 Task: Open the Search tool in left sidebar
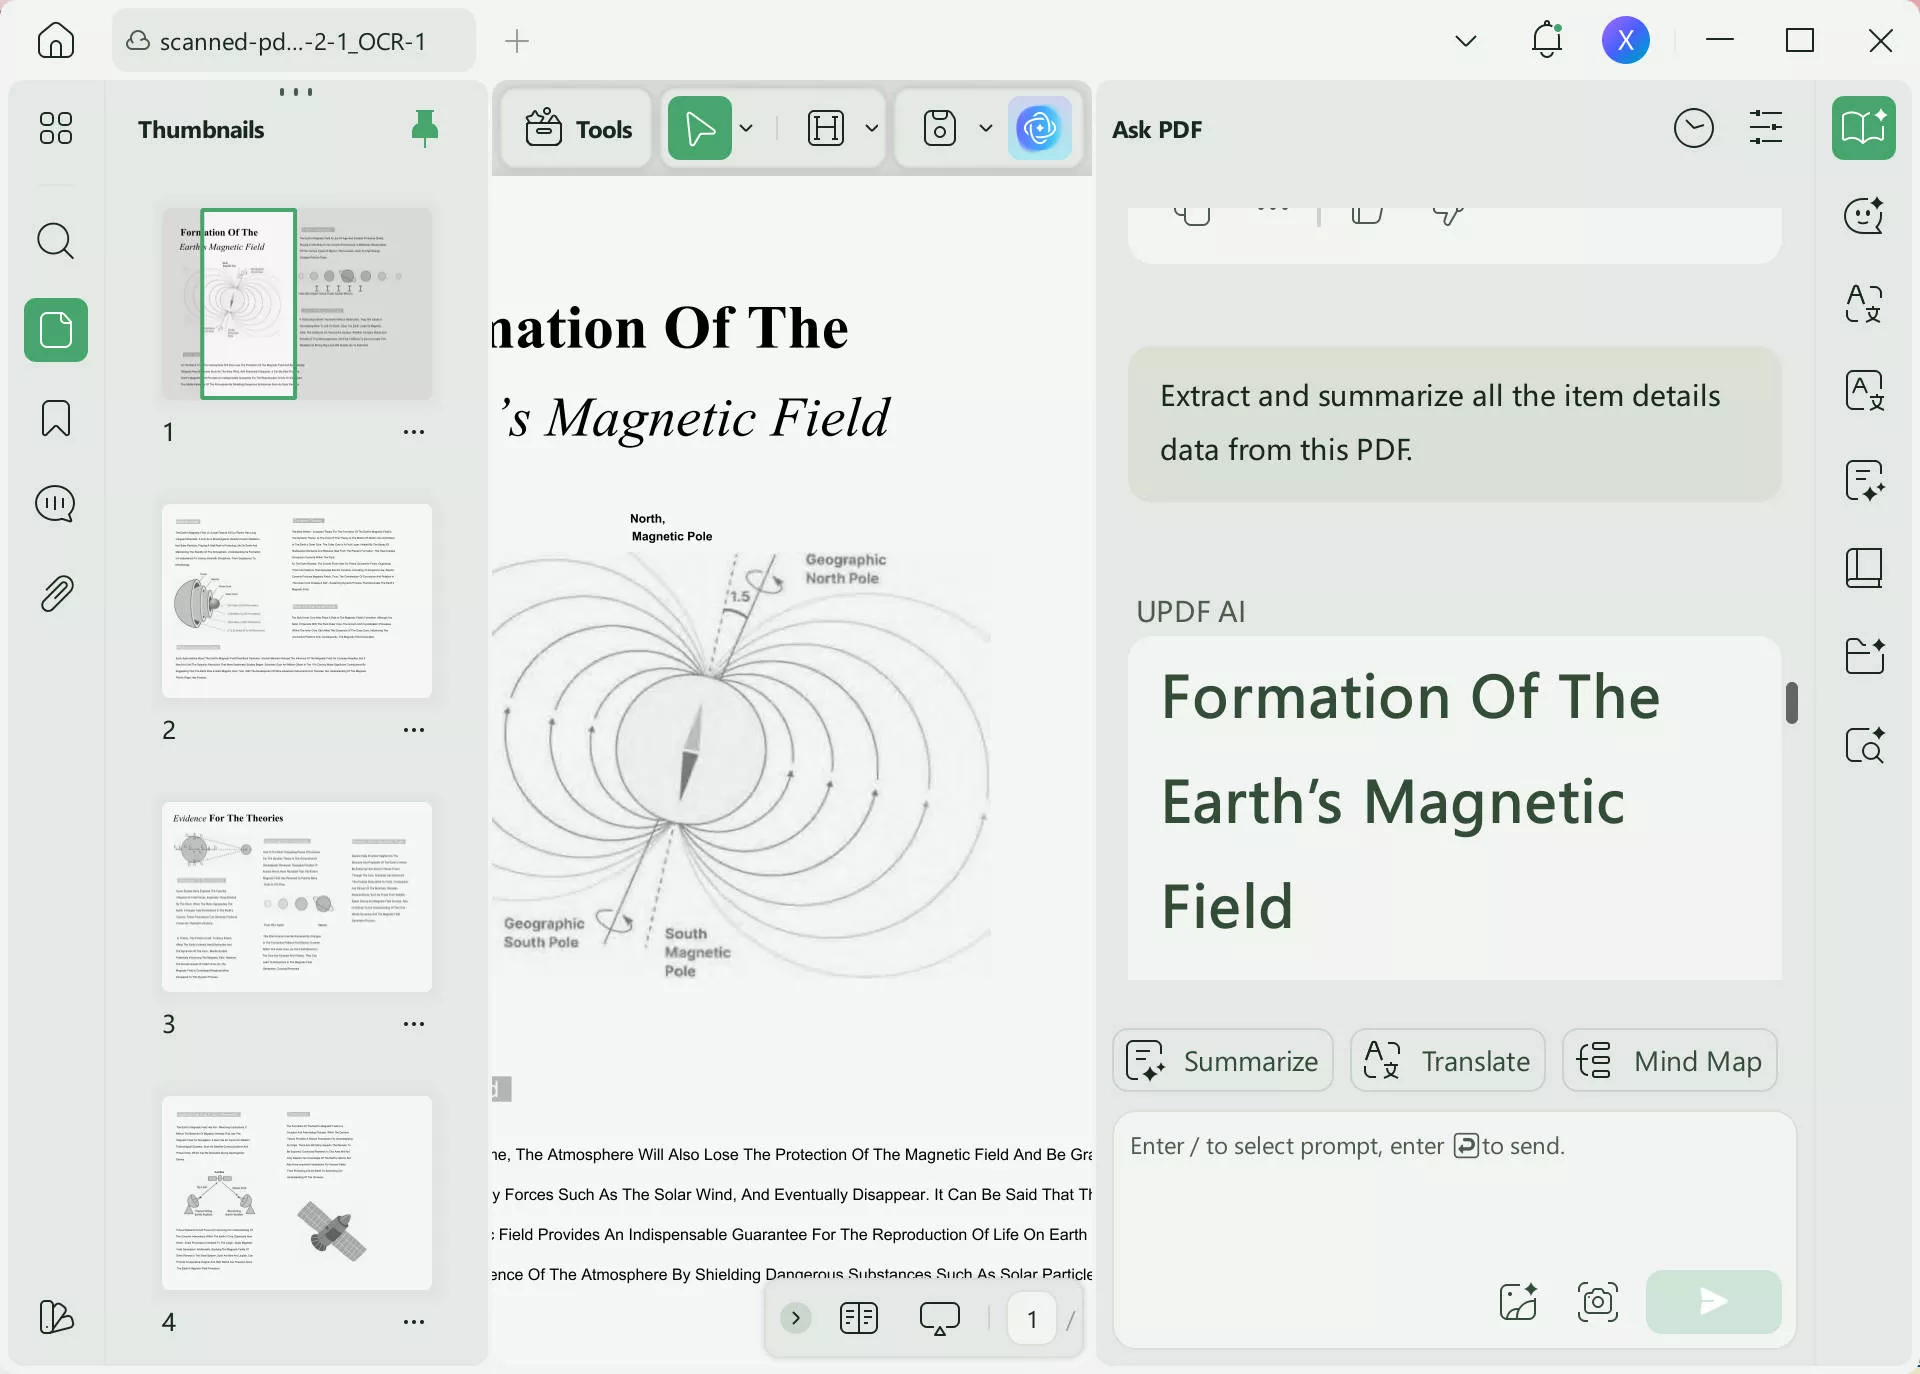click(x=55, y=241)
